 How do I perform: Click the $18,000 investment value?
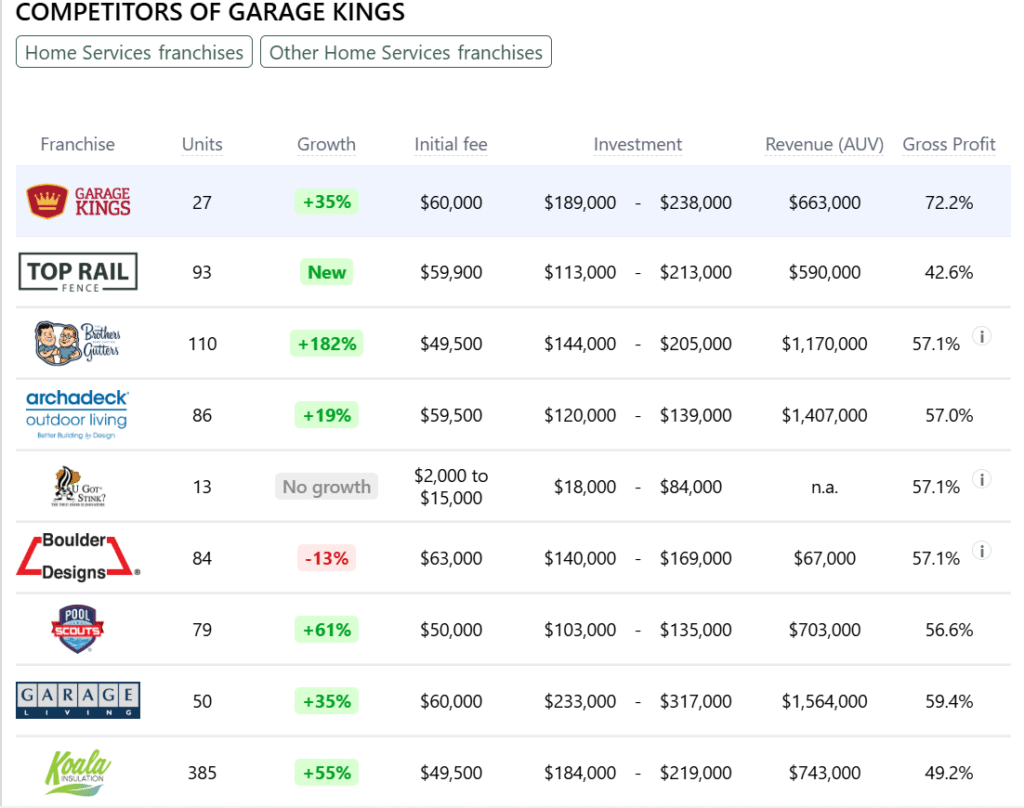pos(584,487)
